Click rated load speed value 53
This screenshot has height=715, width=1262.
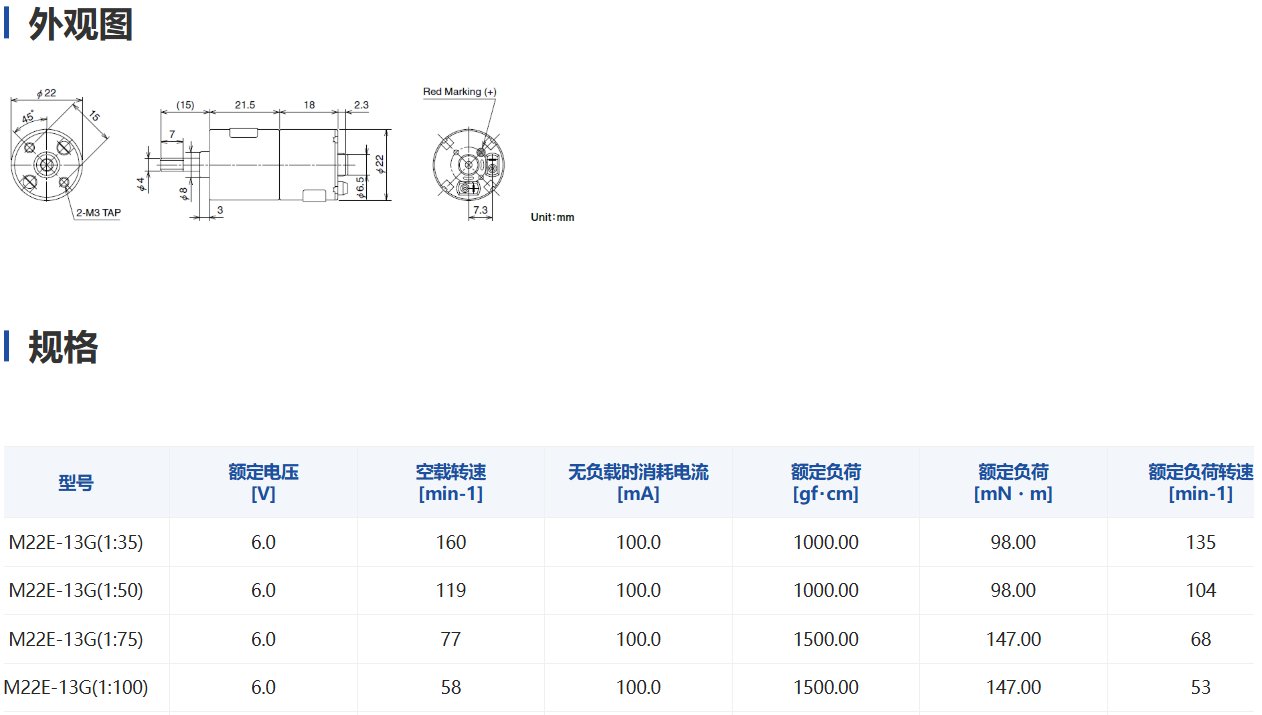[1201, 687]
